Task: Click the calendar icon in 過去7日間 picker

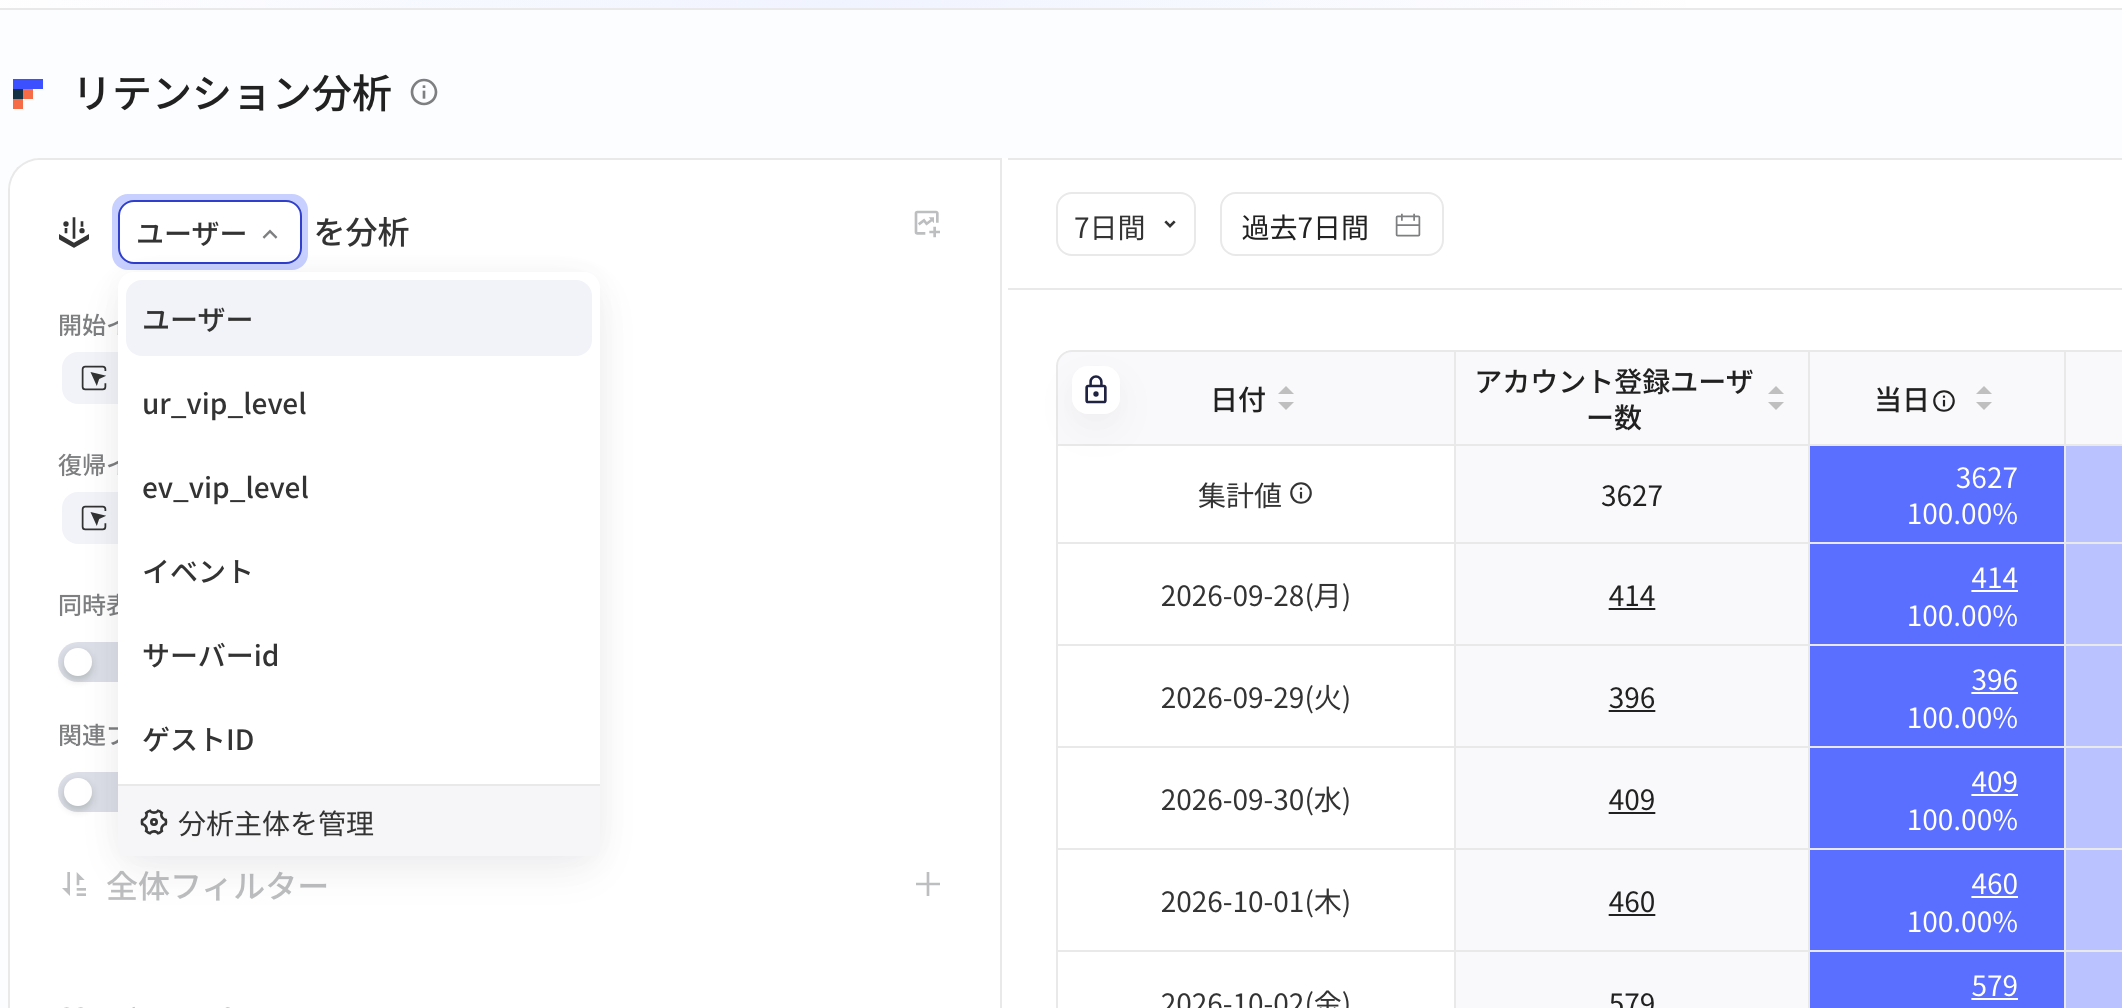Action: click(x=1407, y=225)
